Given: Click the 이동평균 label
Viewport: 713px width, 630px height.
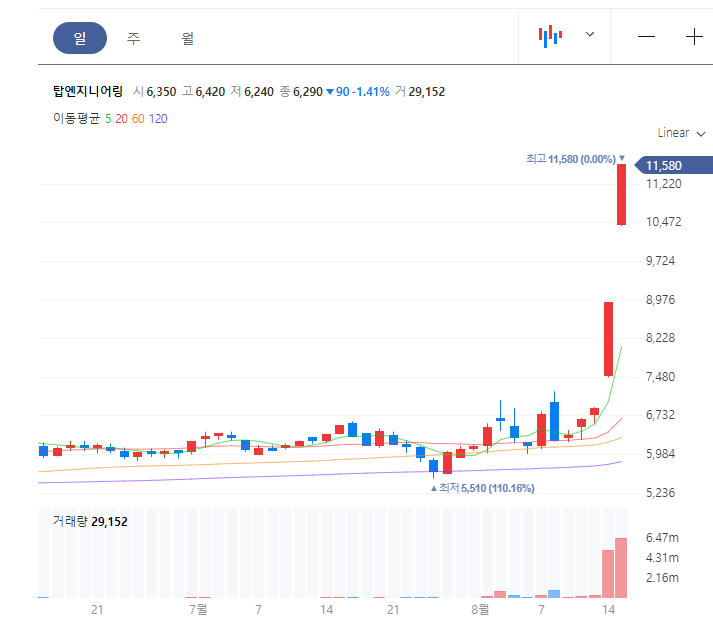Looking at the screenshot, I should point(76,119).
